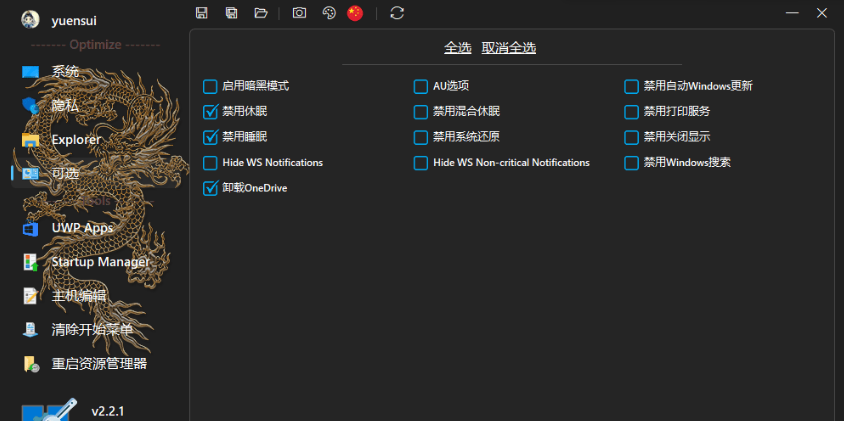Check the AU选项 checkbox
Screen dimensions: 844x421
click(x=420, y=86)
